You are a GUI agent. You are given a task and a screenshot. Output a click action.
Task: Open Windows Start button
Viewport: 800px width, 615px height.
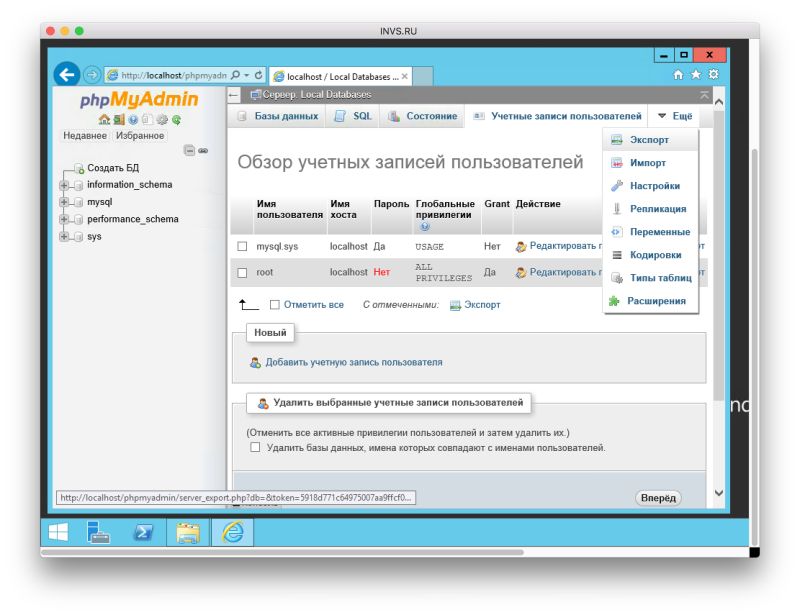click(x=58, y=532)
